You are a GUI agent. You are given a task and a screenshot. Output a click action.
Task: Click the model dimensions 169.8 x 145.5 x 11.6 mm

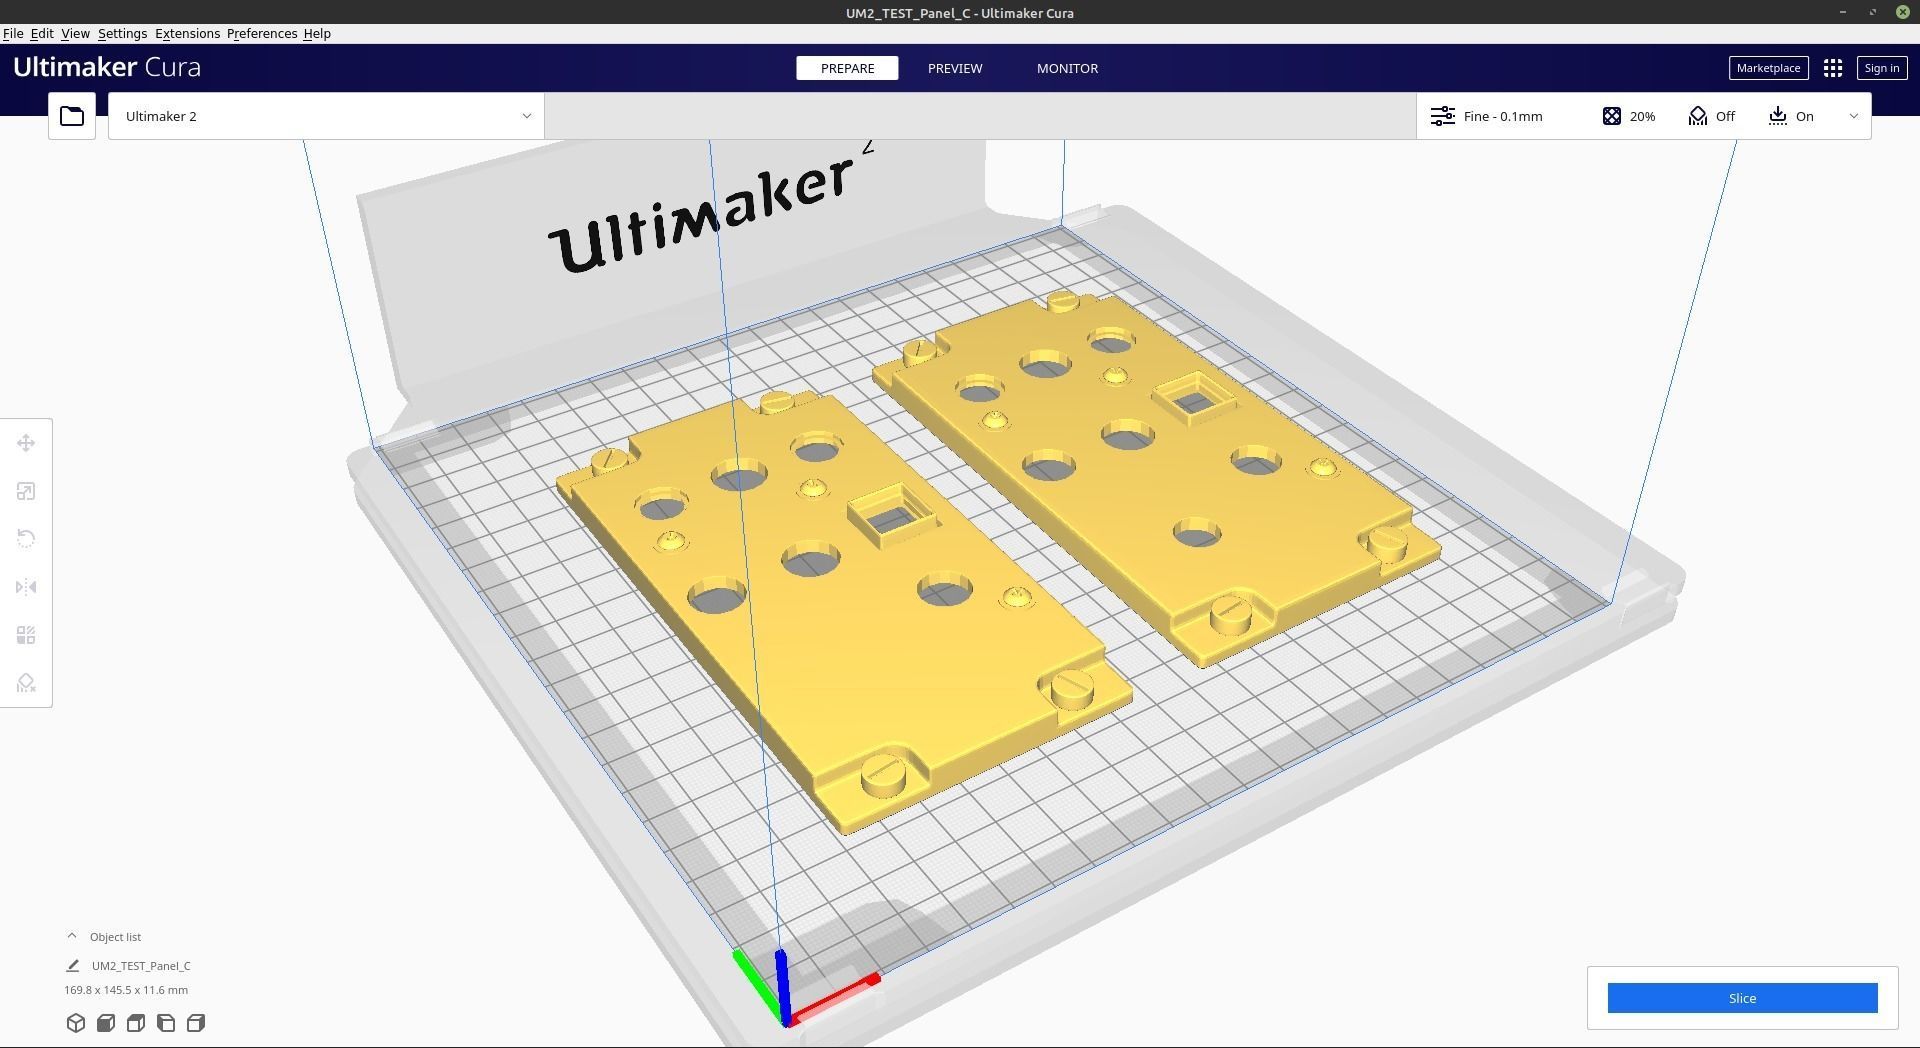click(x=126, y=990)
